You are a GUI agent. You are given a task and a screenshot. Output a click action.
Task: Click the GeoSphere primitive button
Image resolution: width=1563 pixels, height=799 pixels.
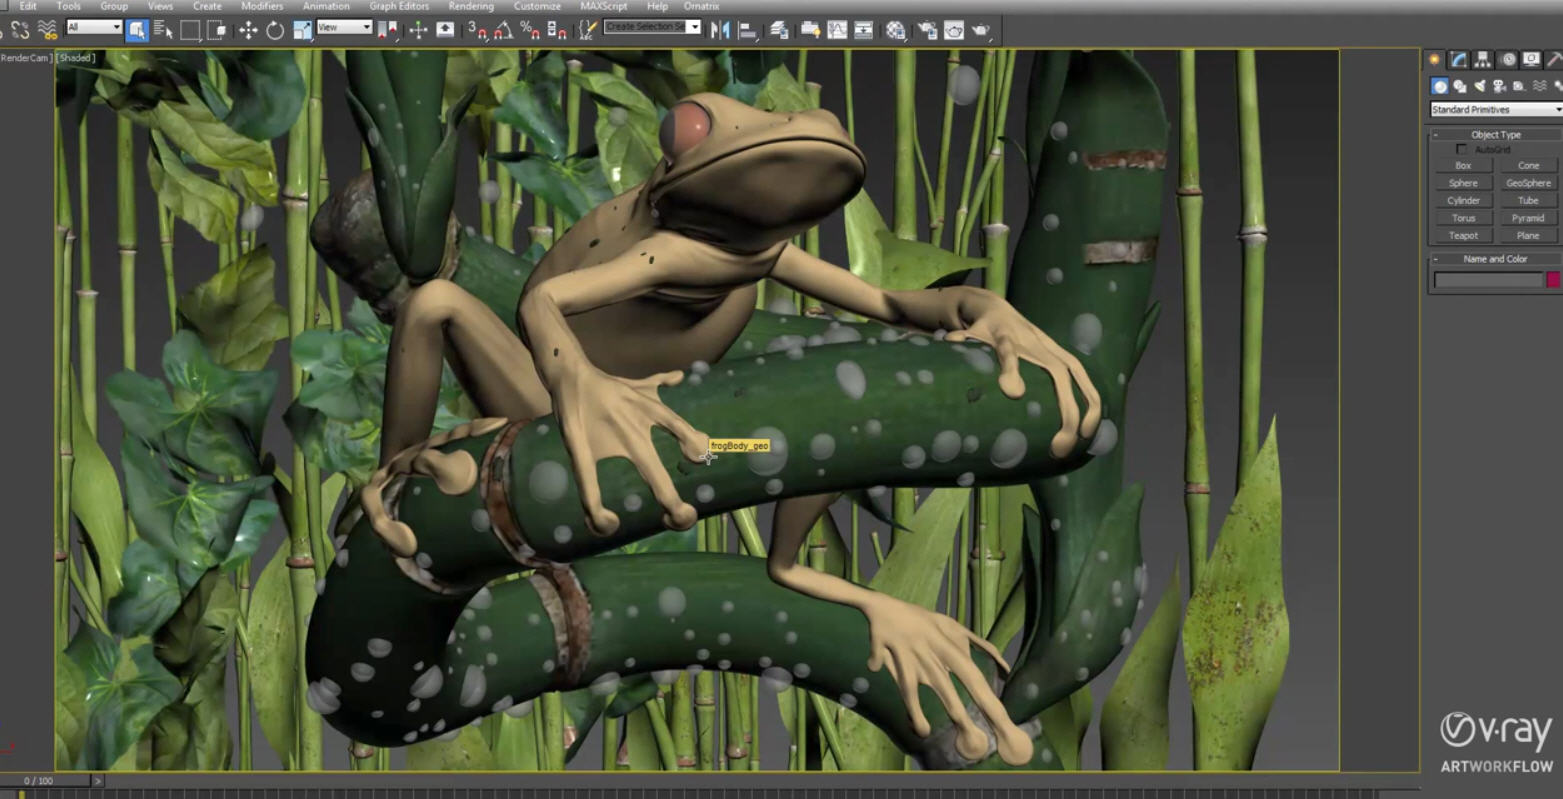tap(1528, 183)
